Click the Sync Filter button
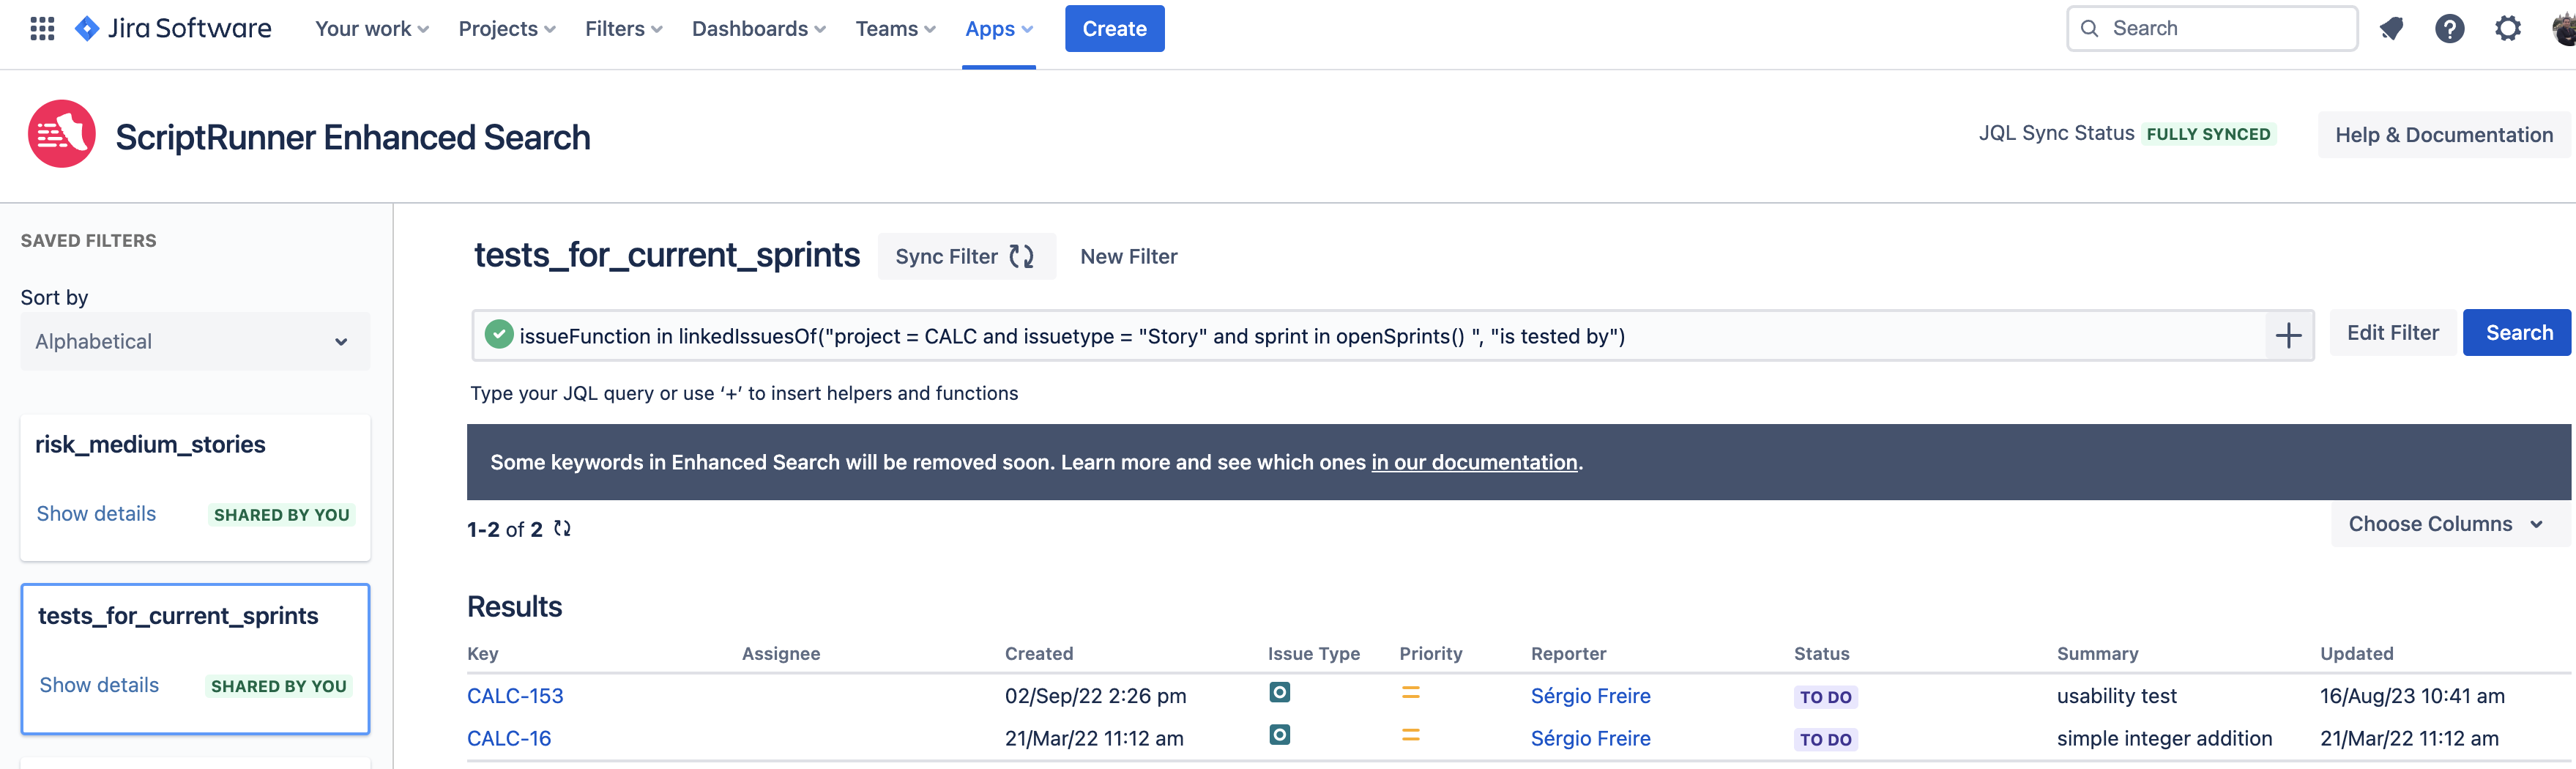Image resolution: width=2576 pixels, height=769 pixels. click(x=966, y=257)
